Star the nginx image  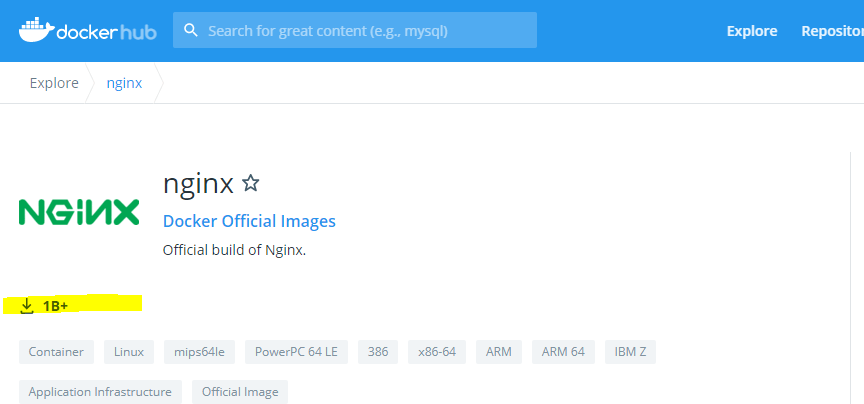click(251, 183)
